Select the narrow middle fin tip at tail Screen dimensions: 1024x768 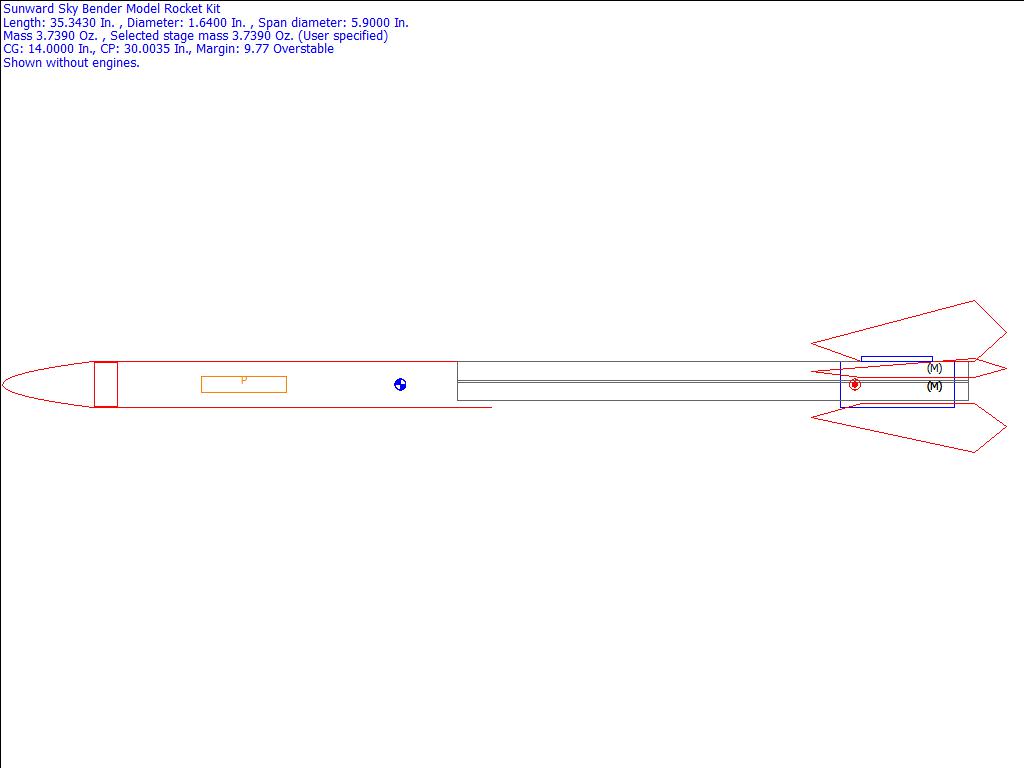pyautogui.click(x=988, y=368)
